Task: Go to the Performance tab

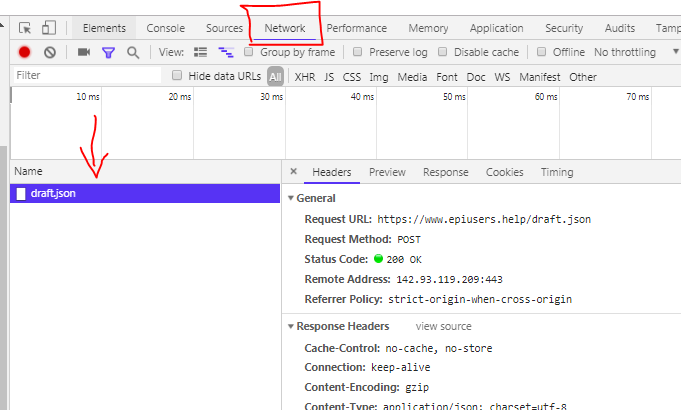Action: pos(357,28)
